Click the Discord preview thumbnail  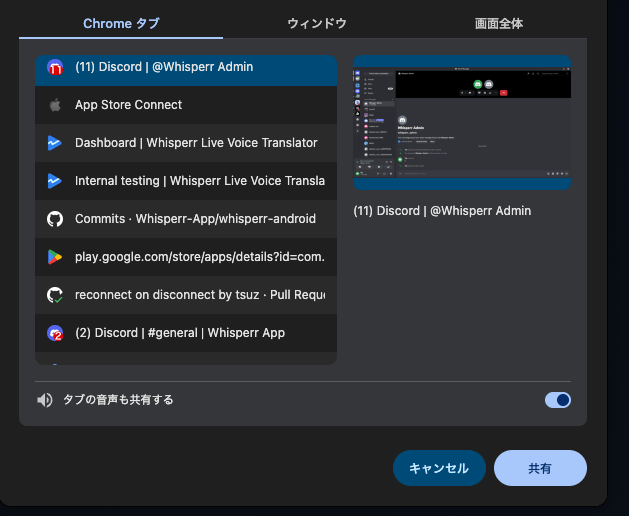click(x=462, y=122)
